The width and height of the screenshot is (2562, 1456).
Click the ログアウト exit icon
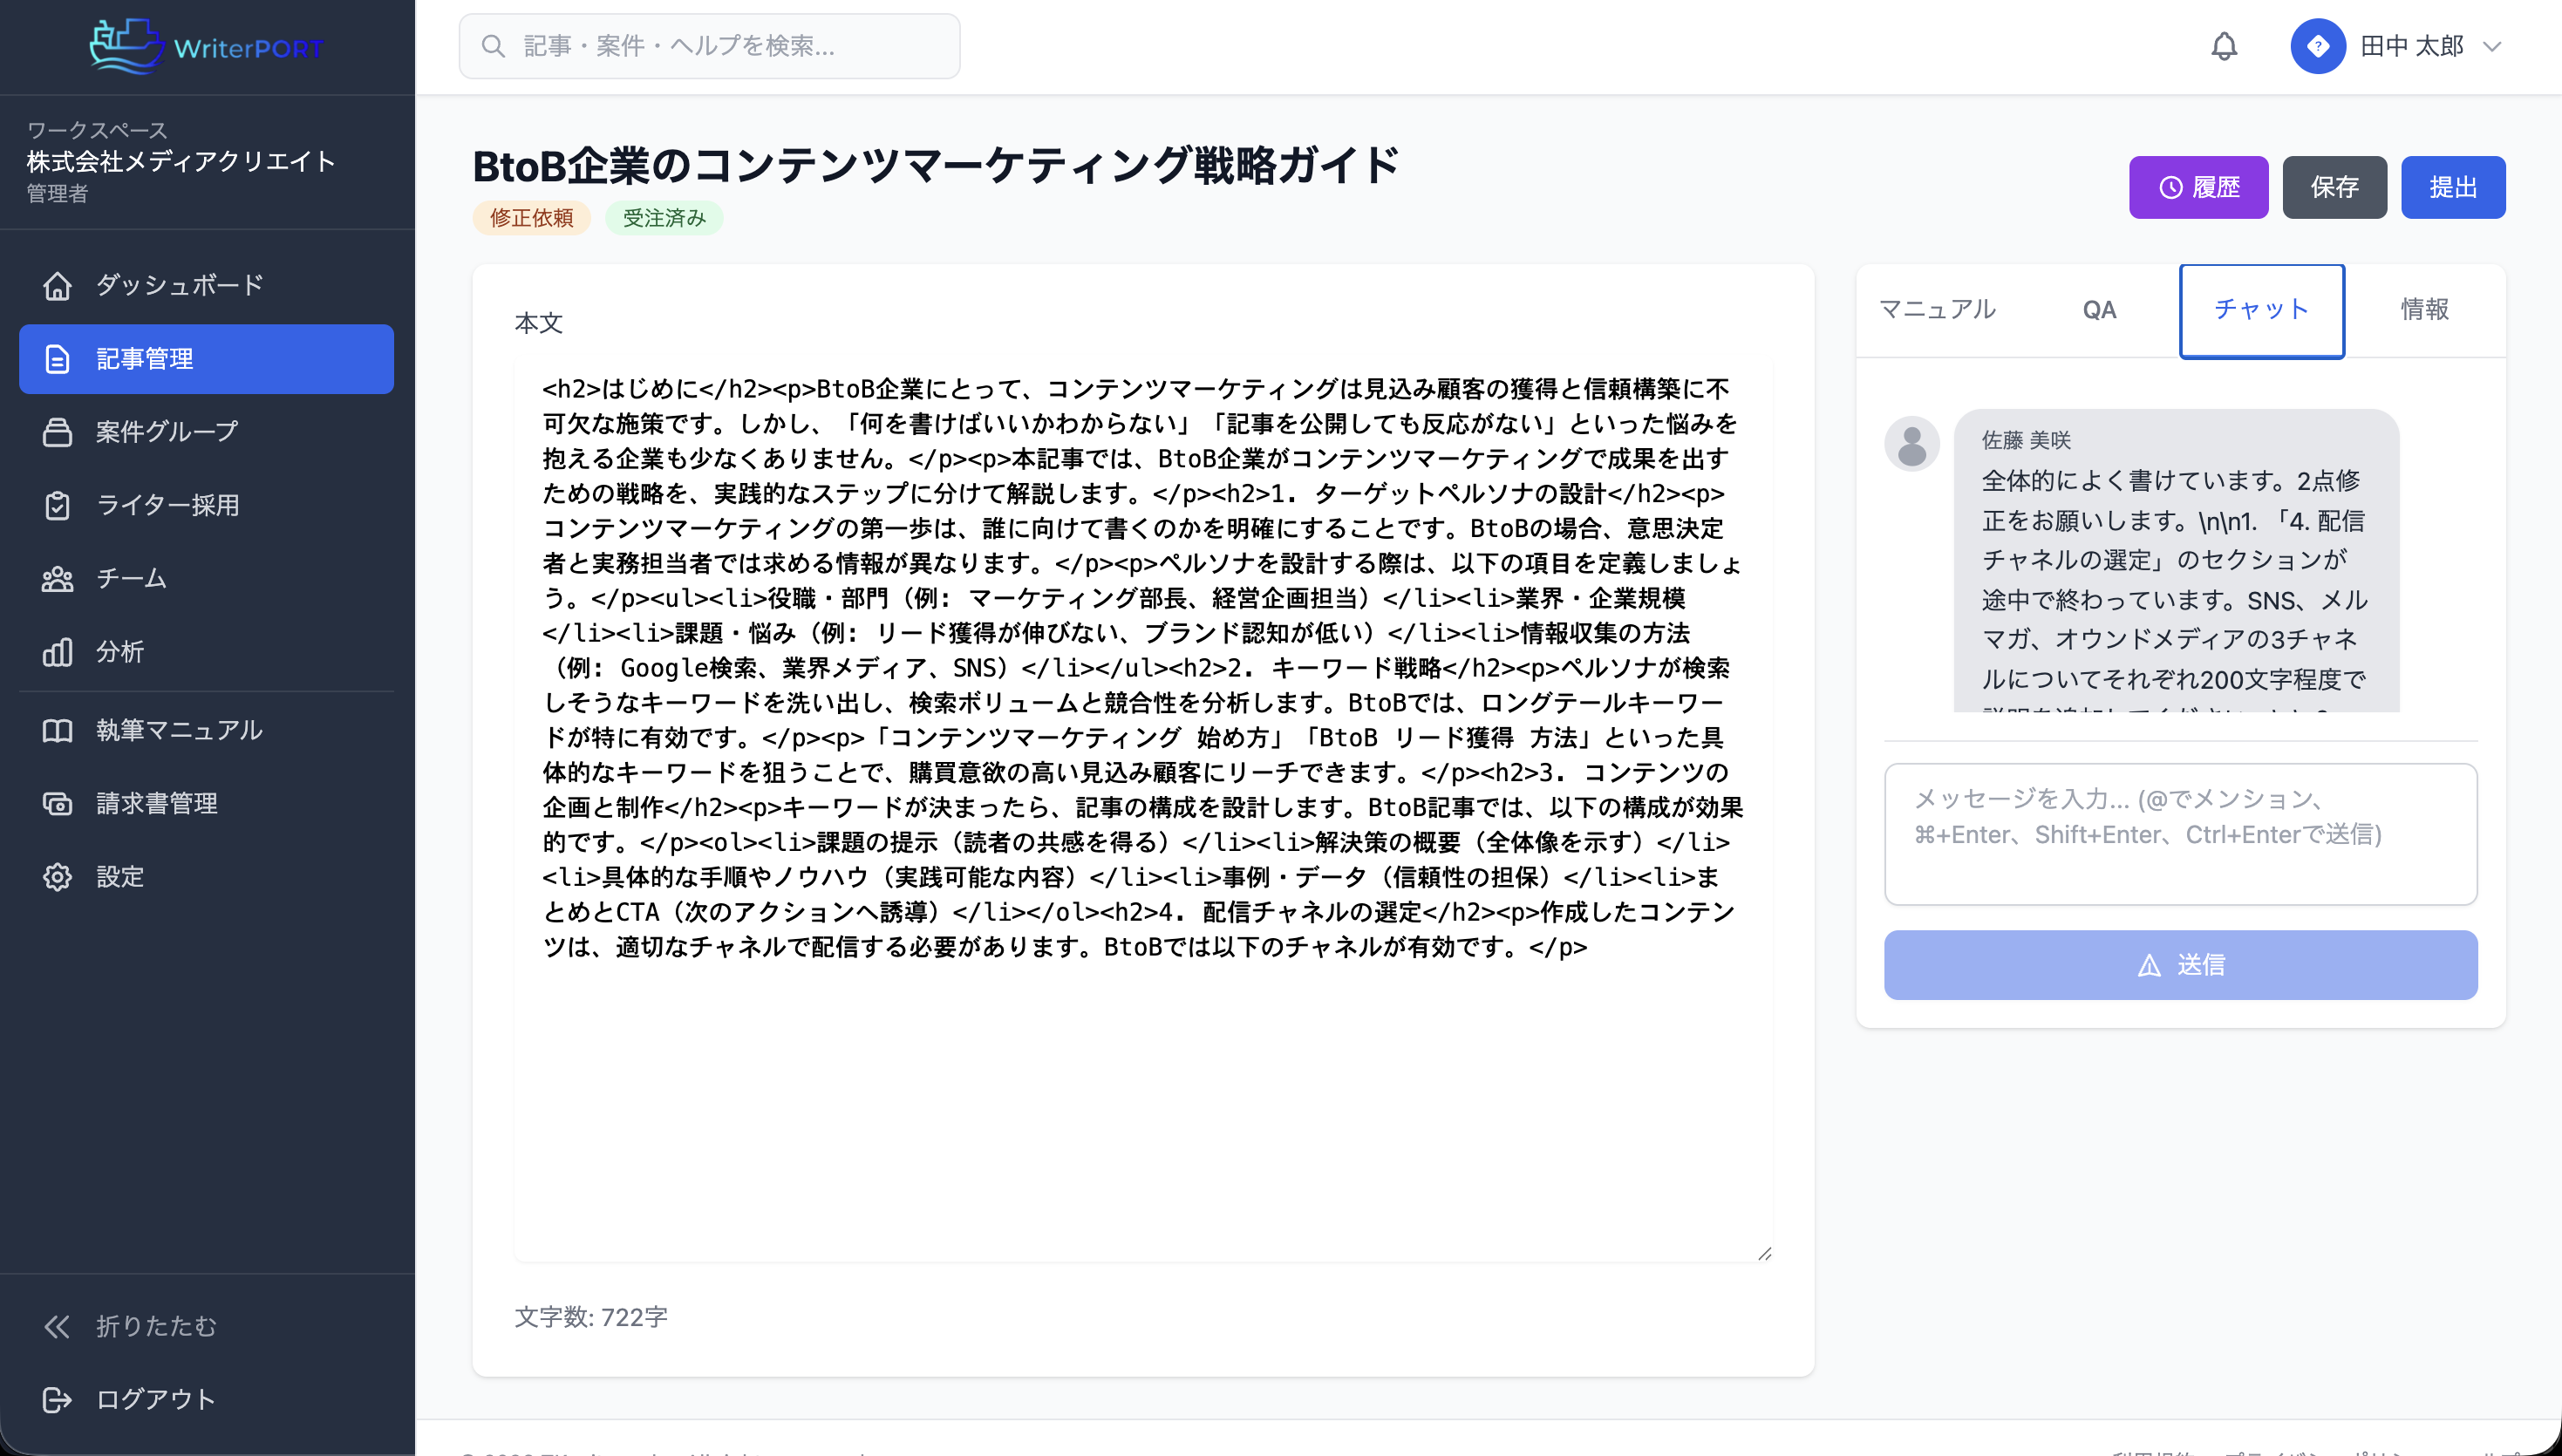click(58, 1399)
